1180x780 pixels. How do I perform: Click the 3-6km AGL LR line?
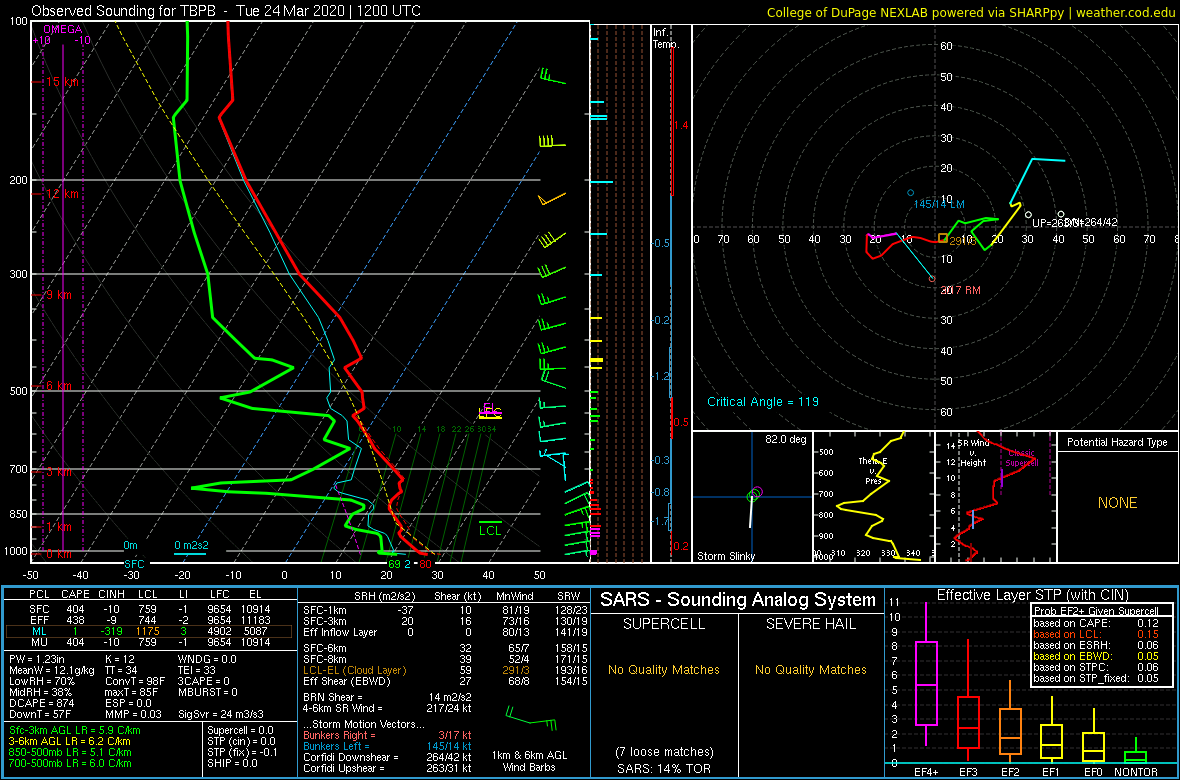pyautogui.click(x=69, y=741)
